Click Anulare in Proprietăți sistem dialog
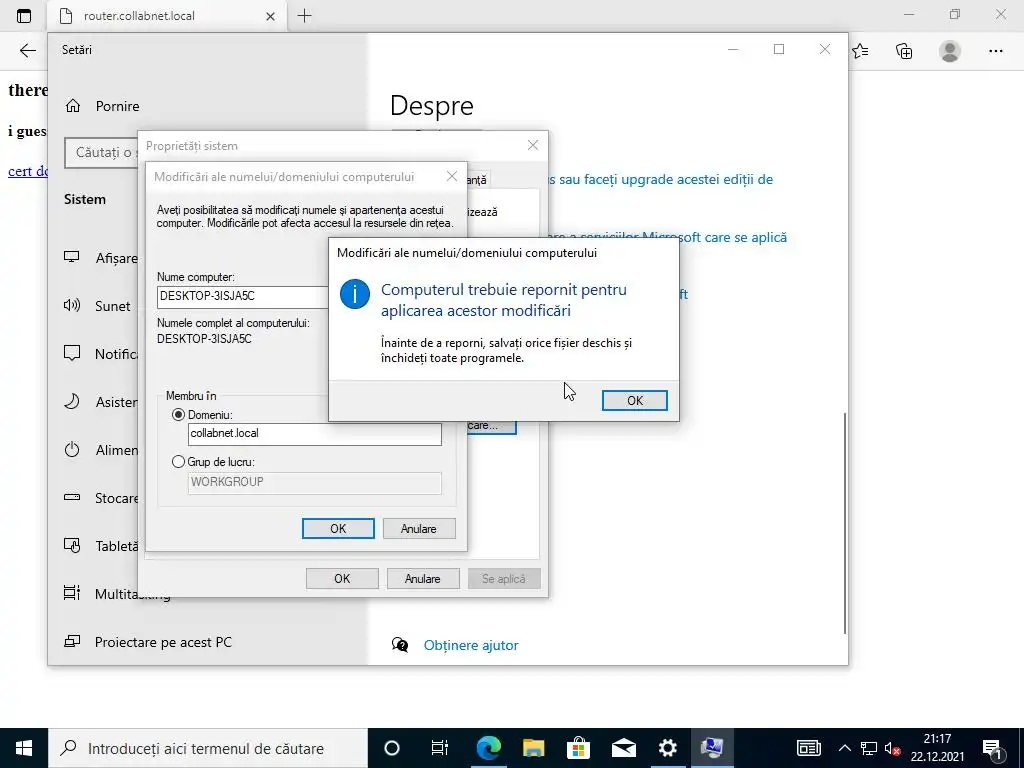Screen dimensions: 1024x768 pos(423,579)
